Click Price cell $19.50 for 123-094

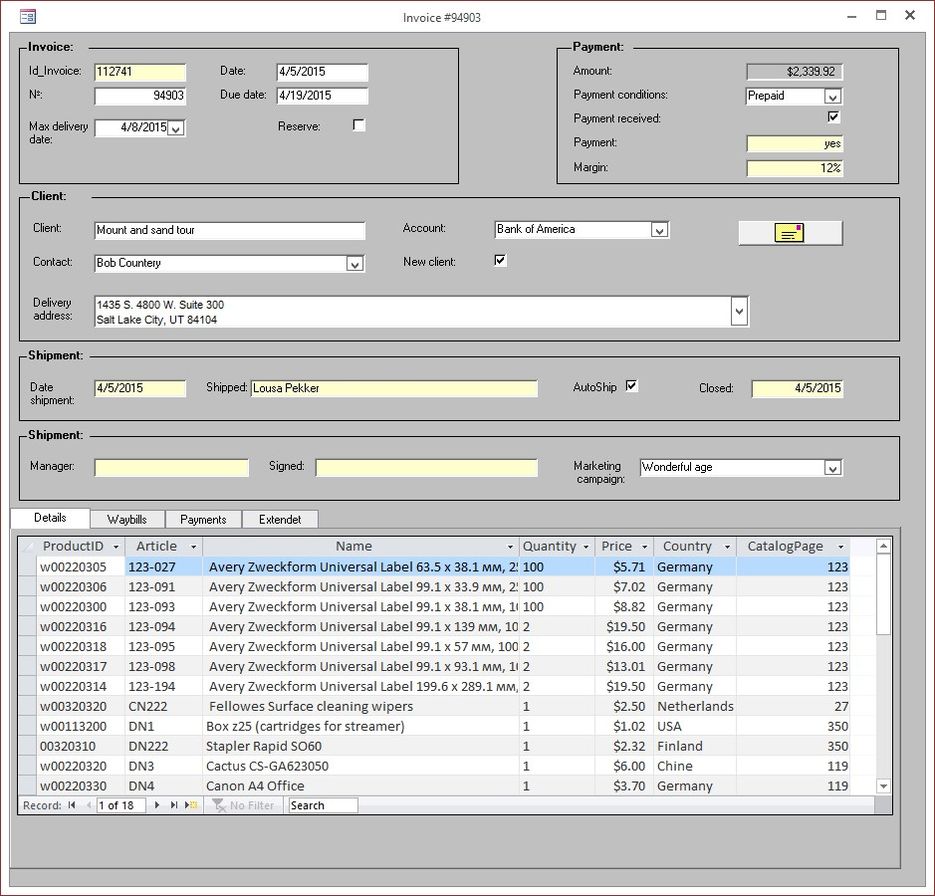tap(624, 627)
